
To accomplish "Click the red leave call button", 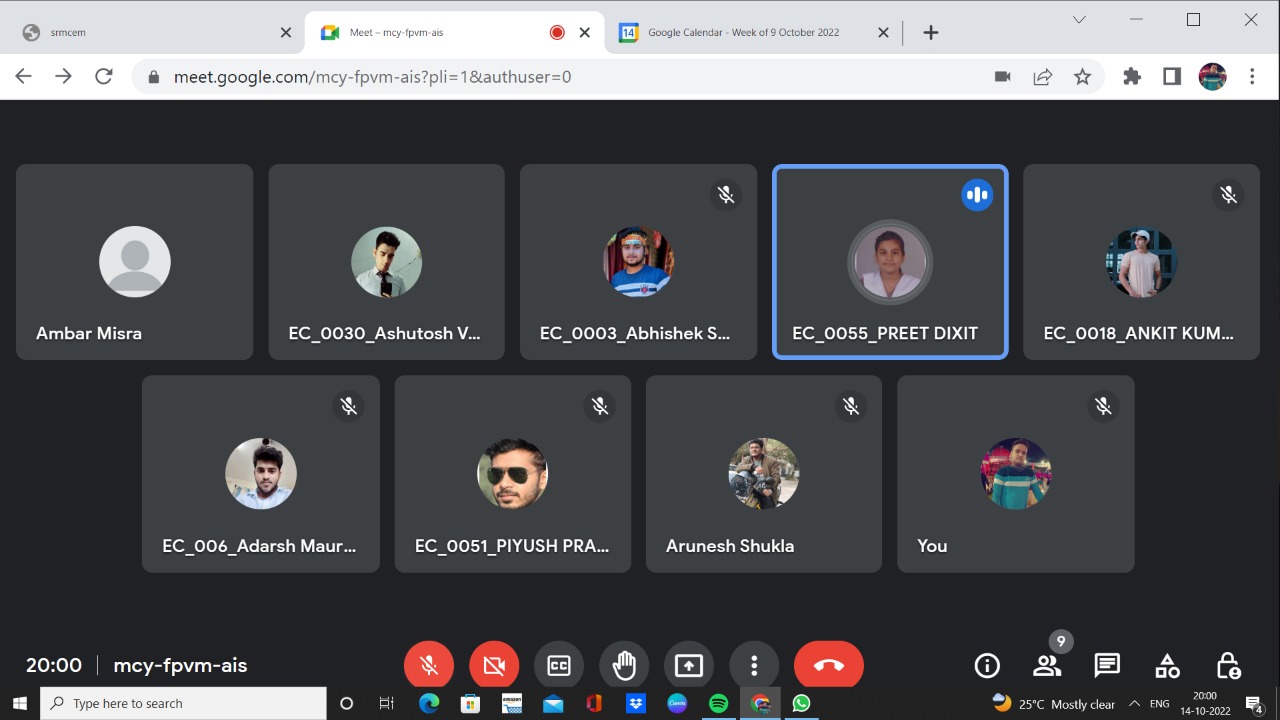I will (x=828, y=666).
